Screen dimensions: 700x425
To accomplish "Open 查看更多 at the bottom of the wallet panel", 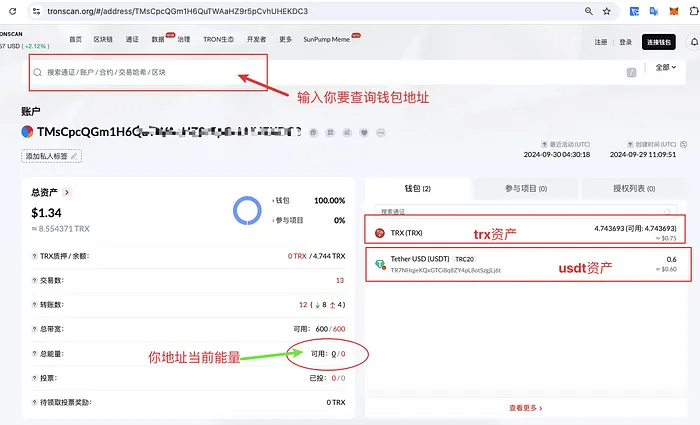I will [x=525, y=408].
